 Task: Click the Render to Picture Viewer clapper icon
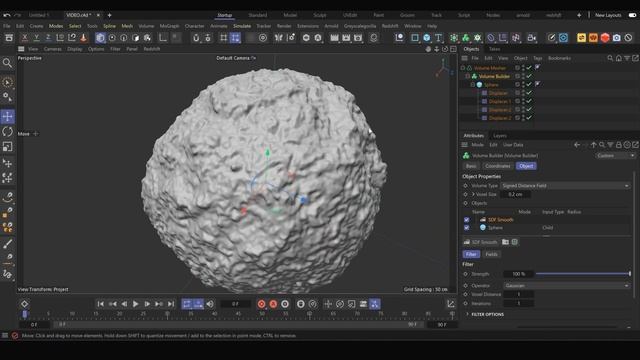tap(346, 38)
